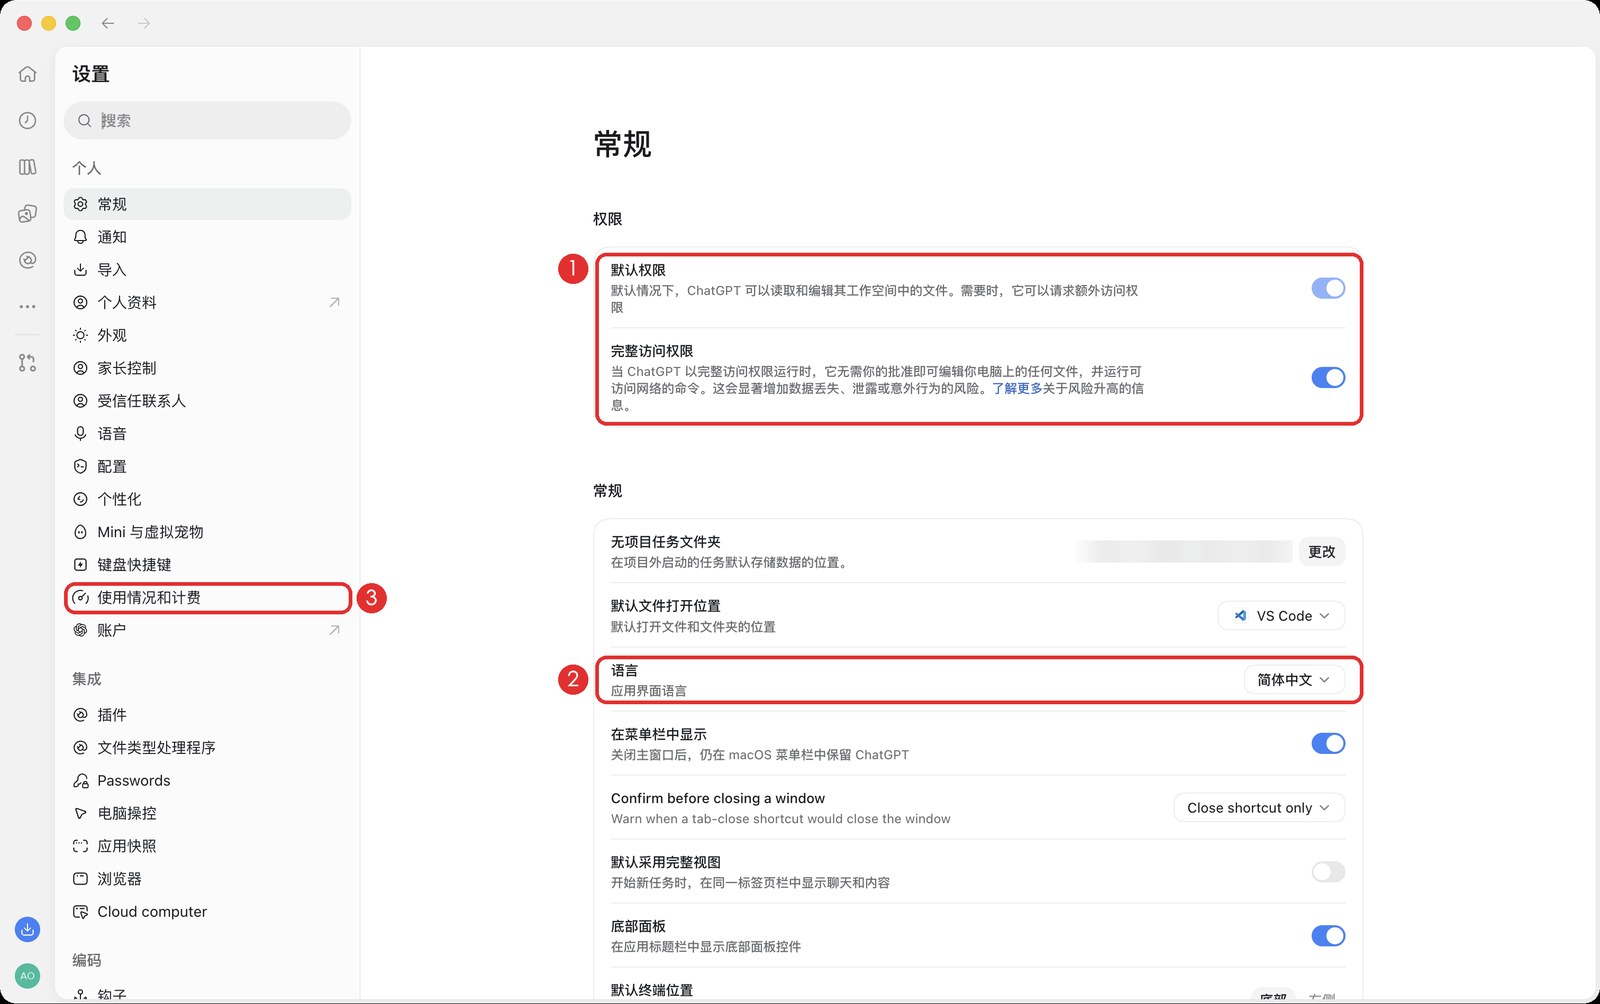Click the chat bubbles icon in rail

pyautogui.click(x=28, y=213)
